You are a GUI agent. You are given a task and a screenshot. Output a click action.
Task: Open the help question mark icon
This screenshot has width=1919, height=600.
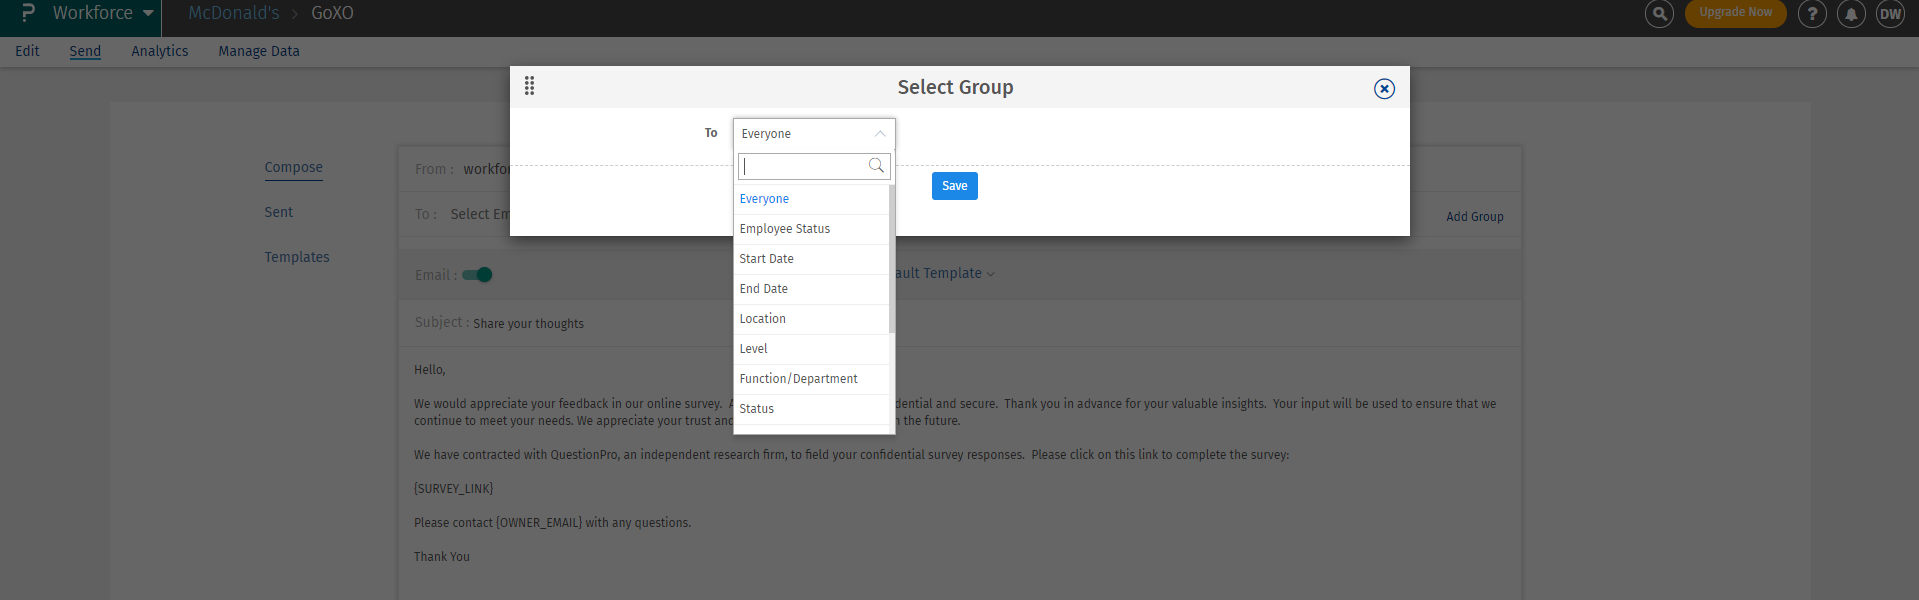pos(1812,14)
